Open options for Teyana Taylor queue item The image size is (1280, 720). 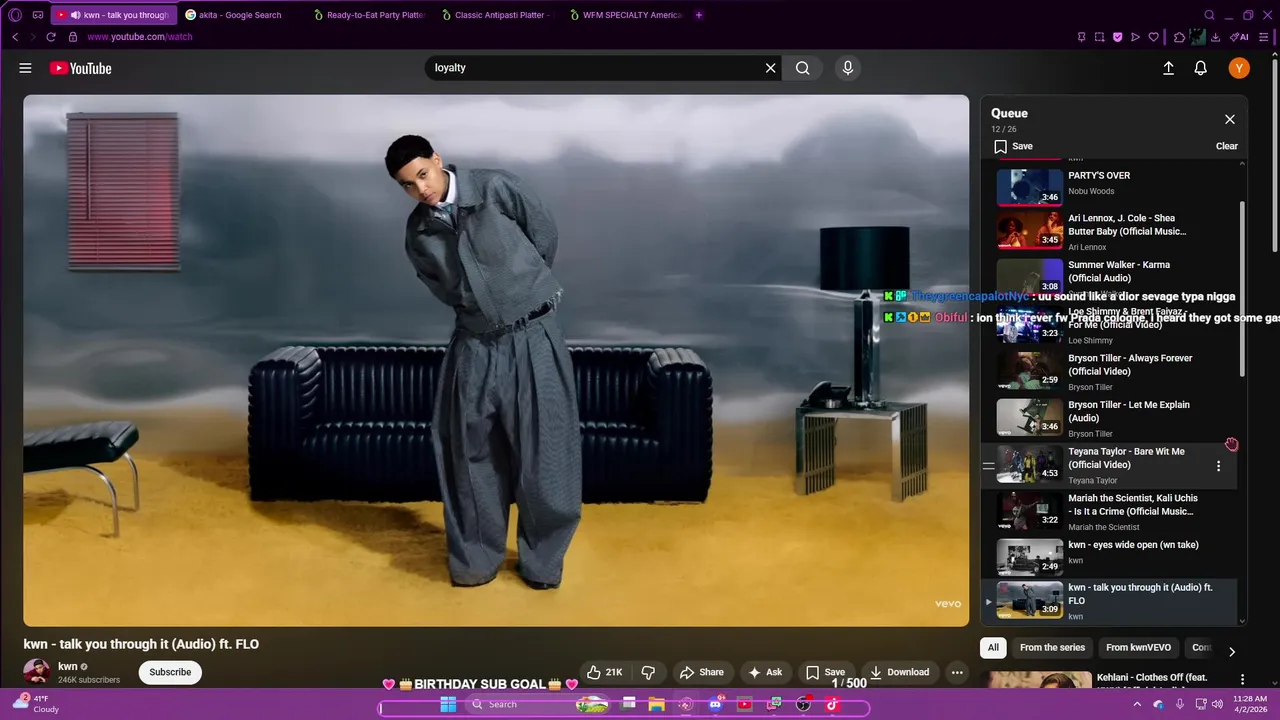1218,466
